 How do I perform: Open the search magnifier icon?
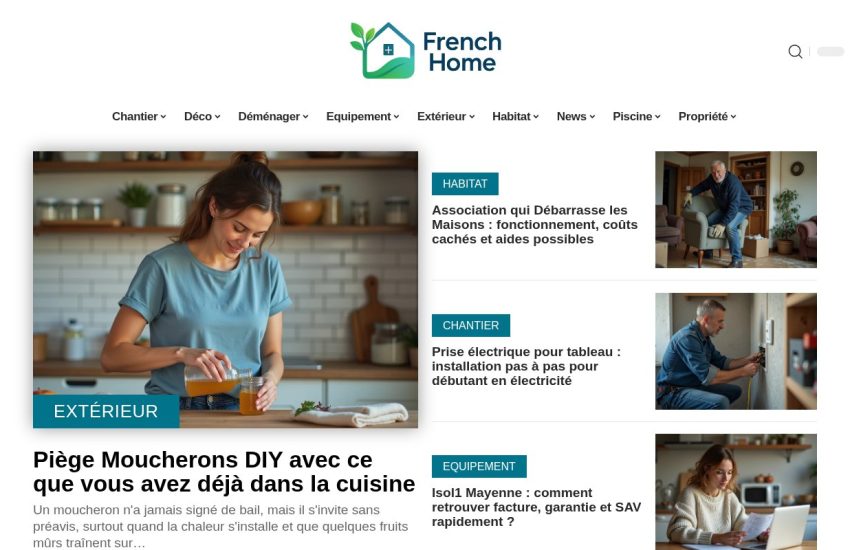click(795, 51)
